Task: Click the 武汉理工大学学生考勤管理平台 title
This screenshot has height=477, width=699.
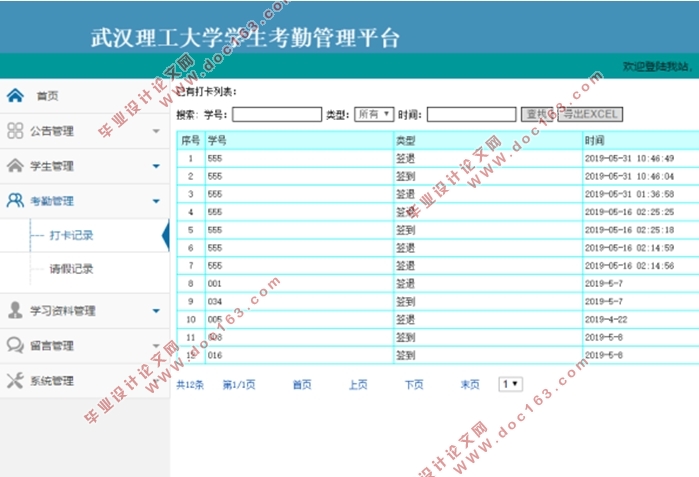Action: tap(245, 37)
